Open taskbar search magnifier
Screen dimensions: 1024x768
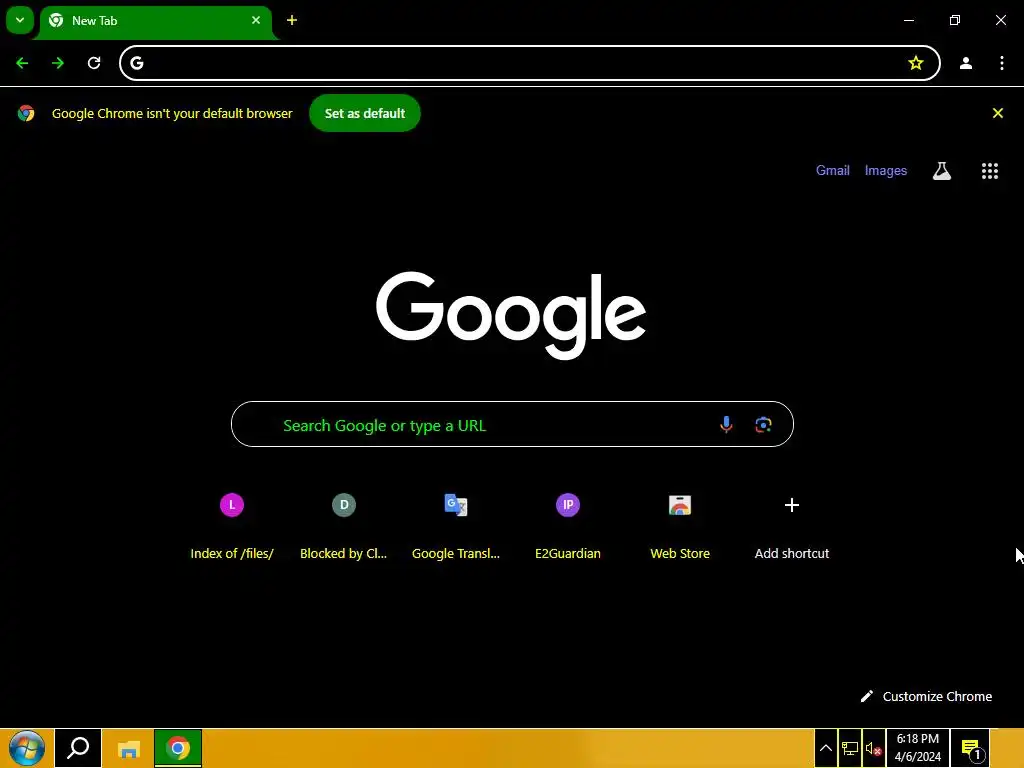point(78,748)
